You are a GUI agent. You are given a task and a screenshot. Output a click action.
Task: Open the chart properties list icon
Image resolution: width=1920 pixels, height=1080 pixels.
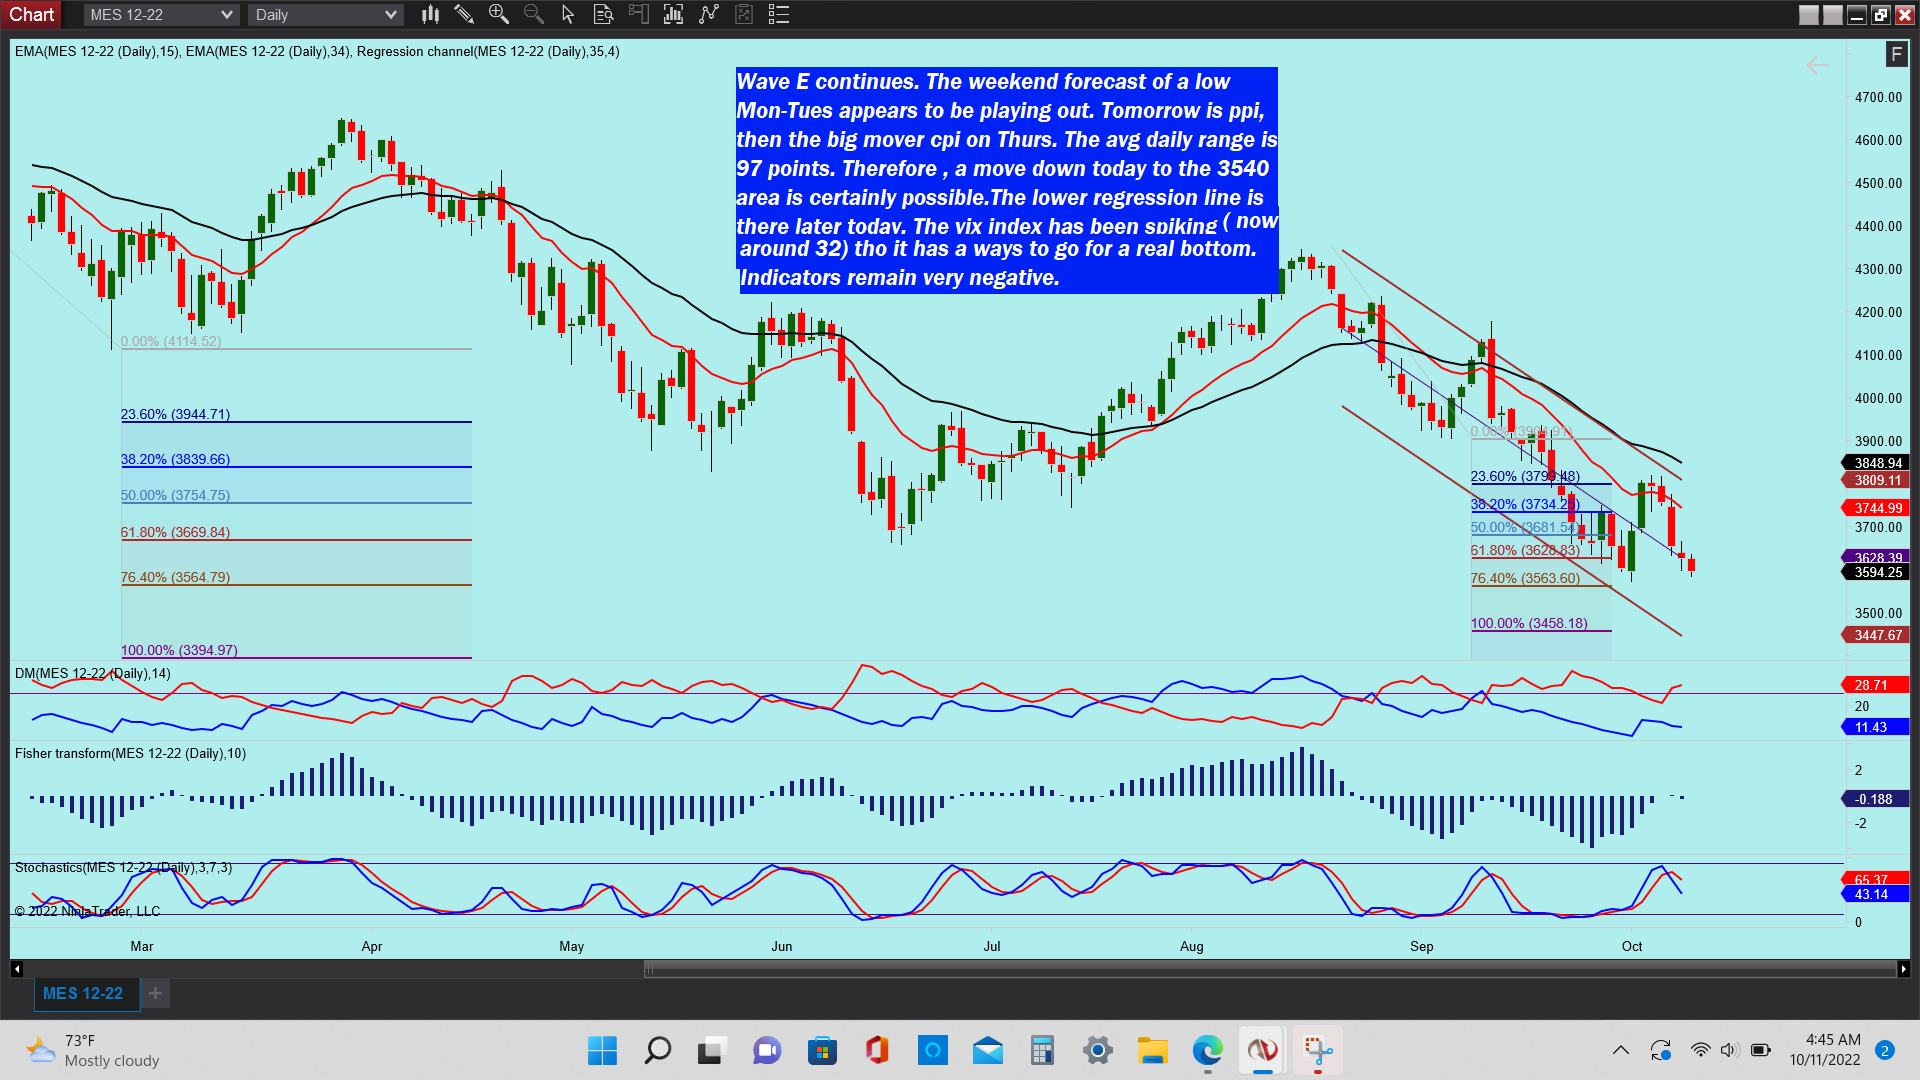(779, 14)
